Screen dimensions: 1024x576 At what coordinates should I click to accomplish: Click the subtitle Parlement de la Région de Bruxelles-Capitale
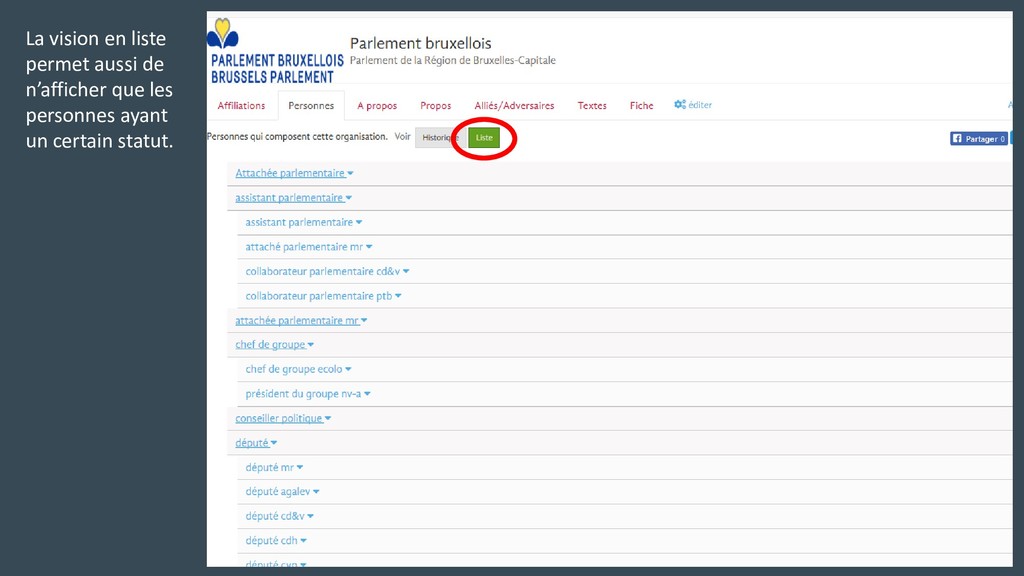click(x=453, y=61)
